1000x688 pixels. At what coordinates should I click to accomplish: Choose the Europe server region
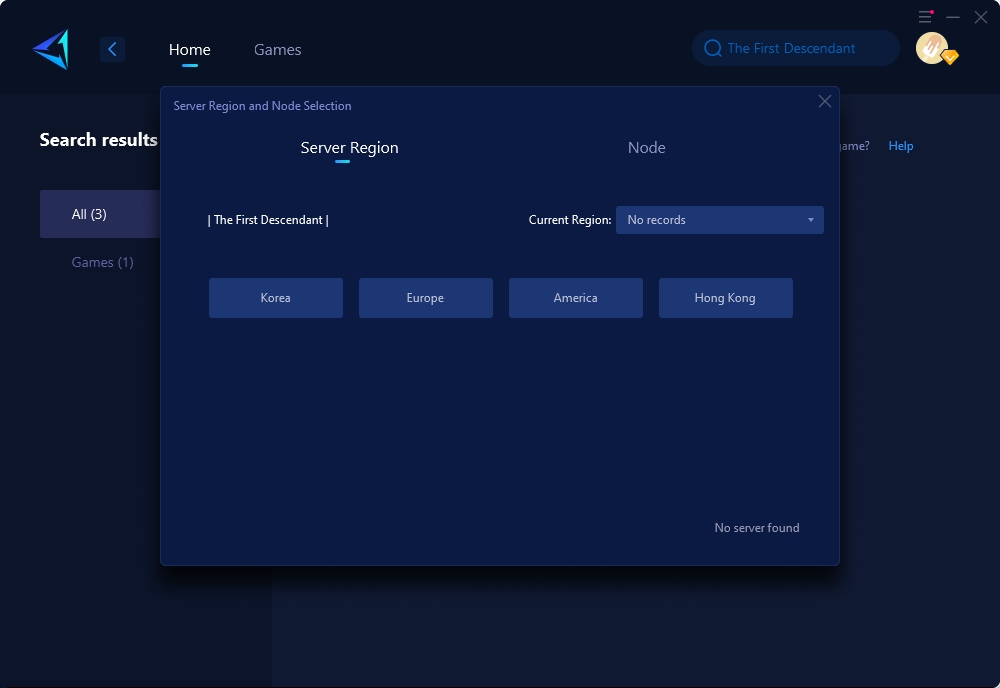point(425,298)
